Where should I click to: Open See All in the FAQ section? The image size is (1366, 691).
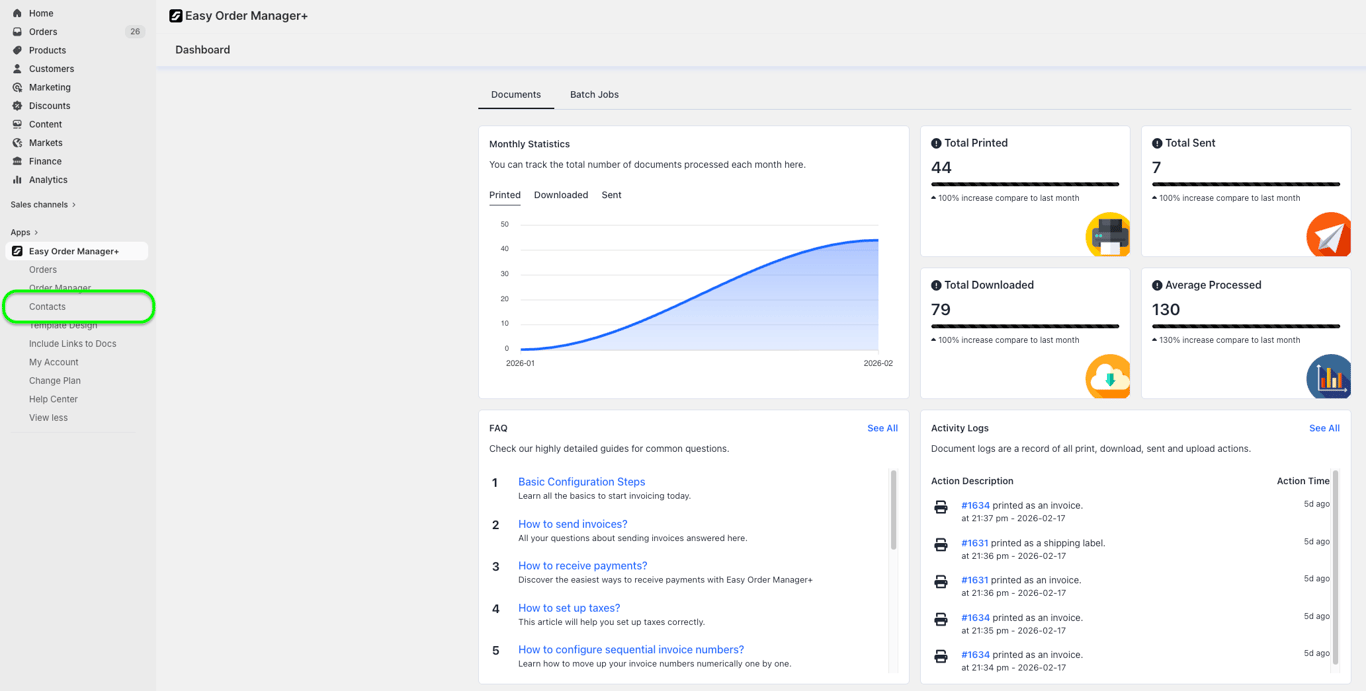click(x=882, y=428)
